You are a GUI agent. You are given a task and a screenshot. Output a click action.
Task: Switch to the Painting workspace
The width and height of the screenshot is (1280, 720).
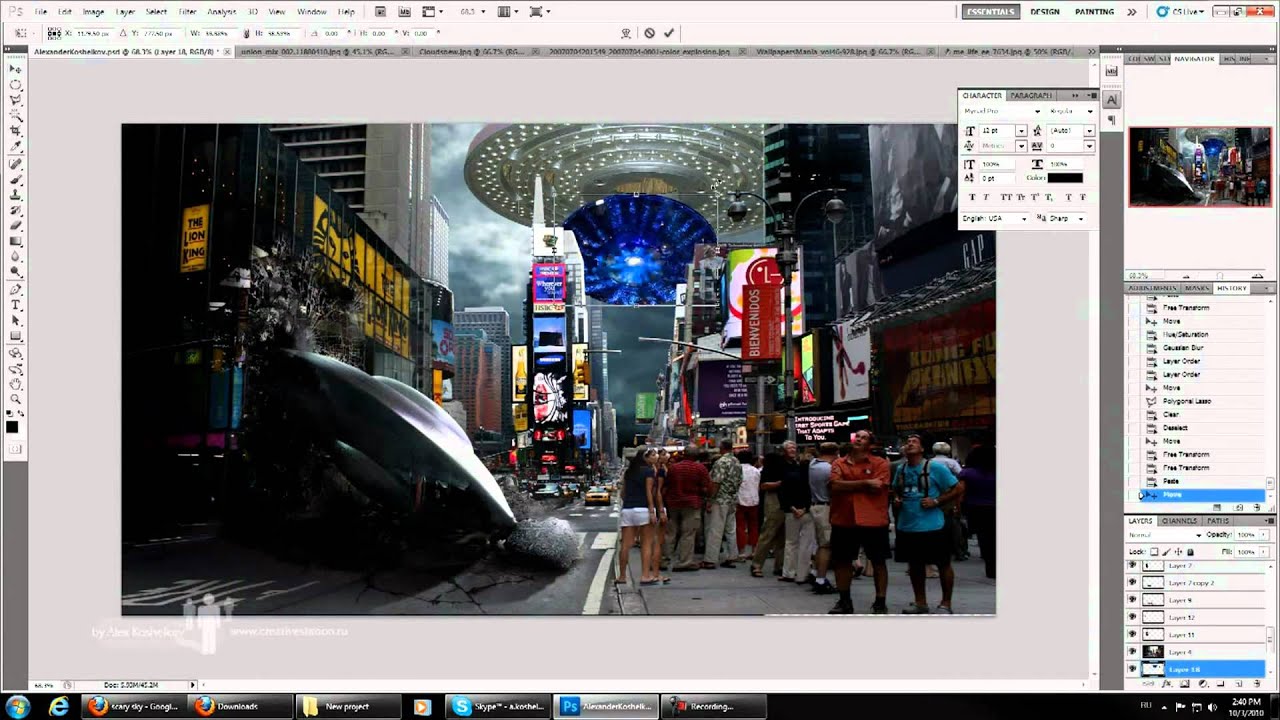[x=1094, y=12]
